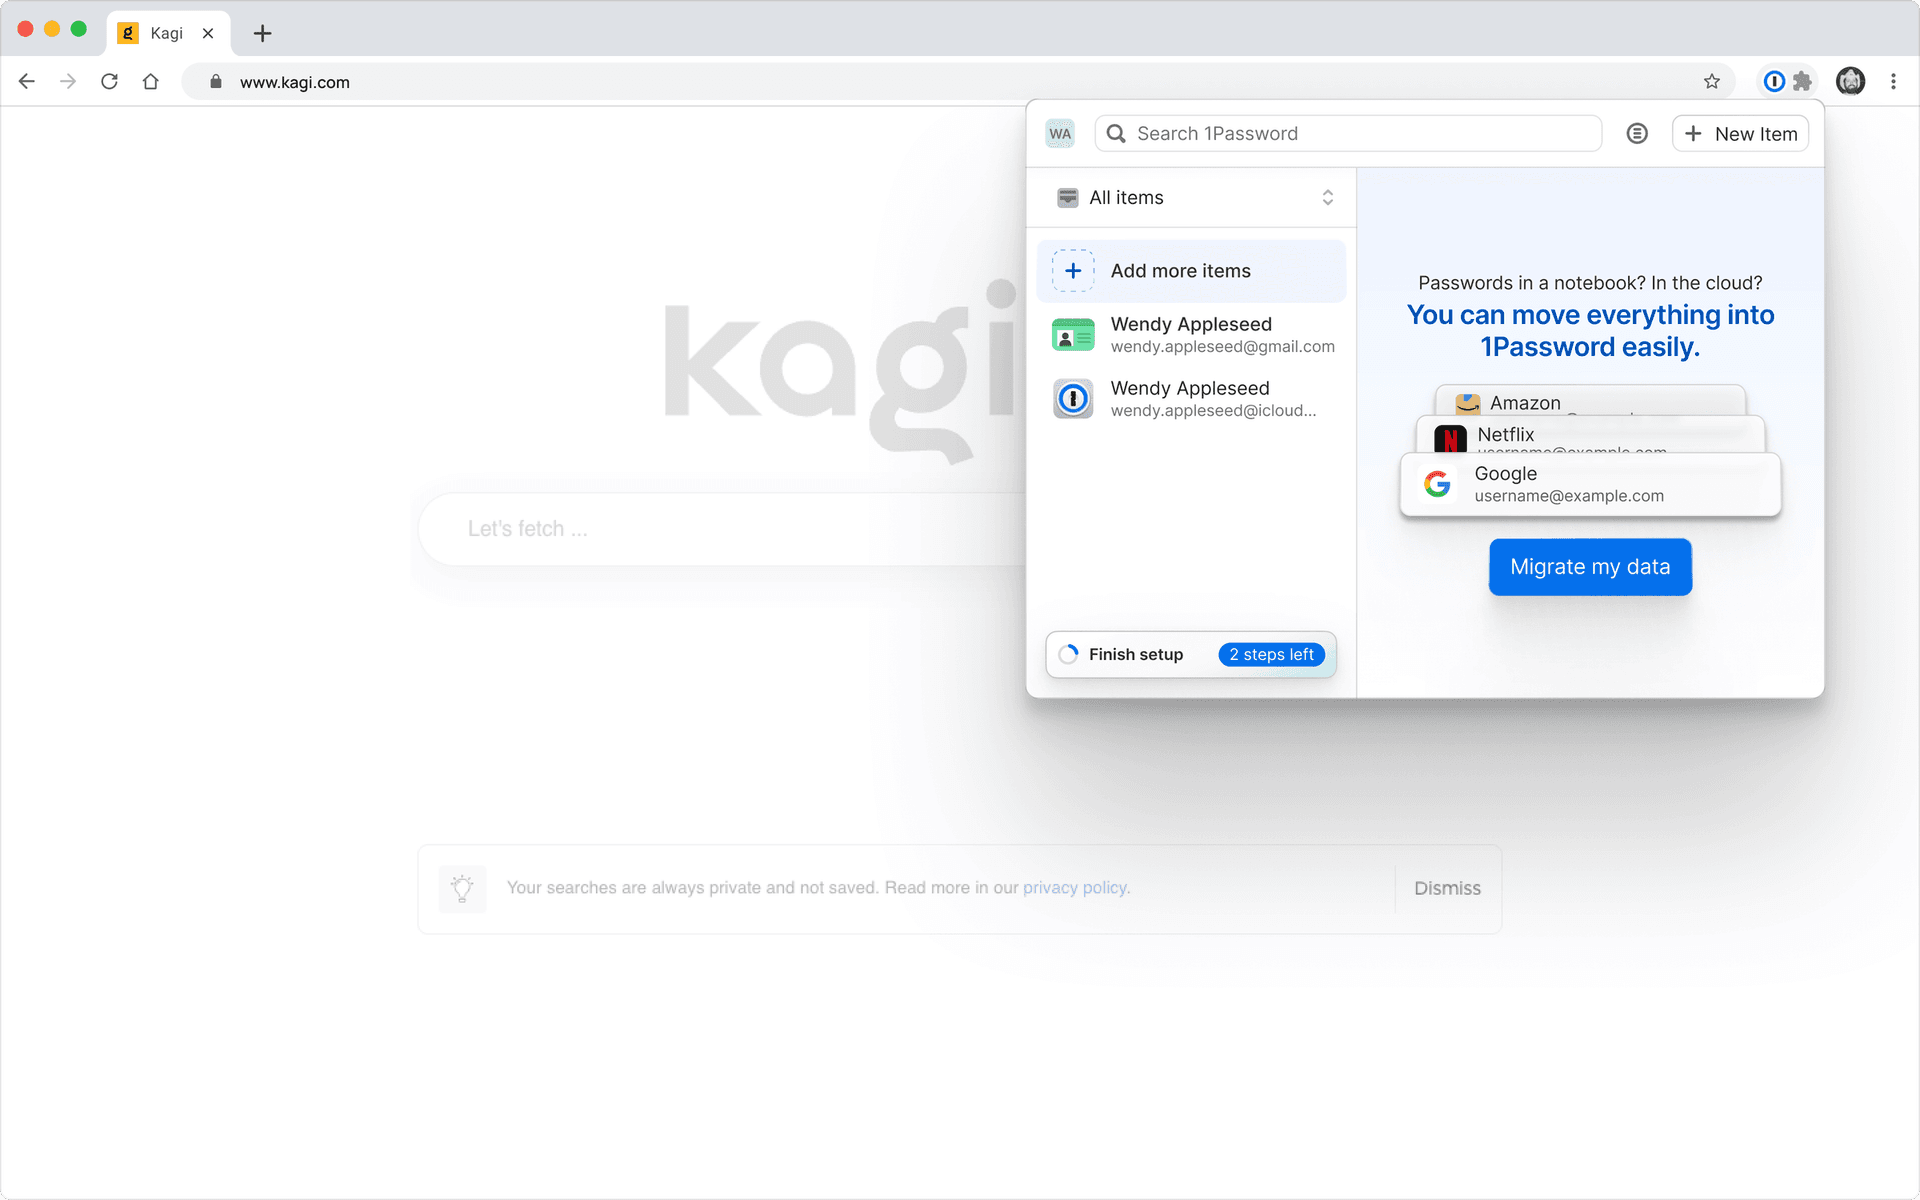The height and width of the screenshot is (1200, 1920).
Task: Open Chrome profile avatar
Action: coord(1850,82)
